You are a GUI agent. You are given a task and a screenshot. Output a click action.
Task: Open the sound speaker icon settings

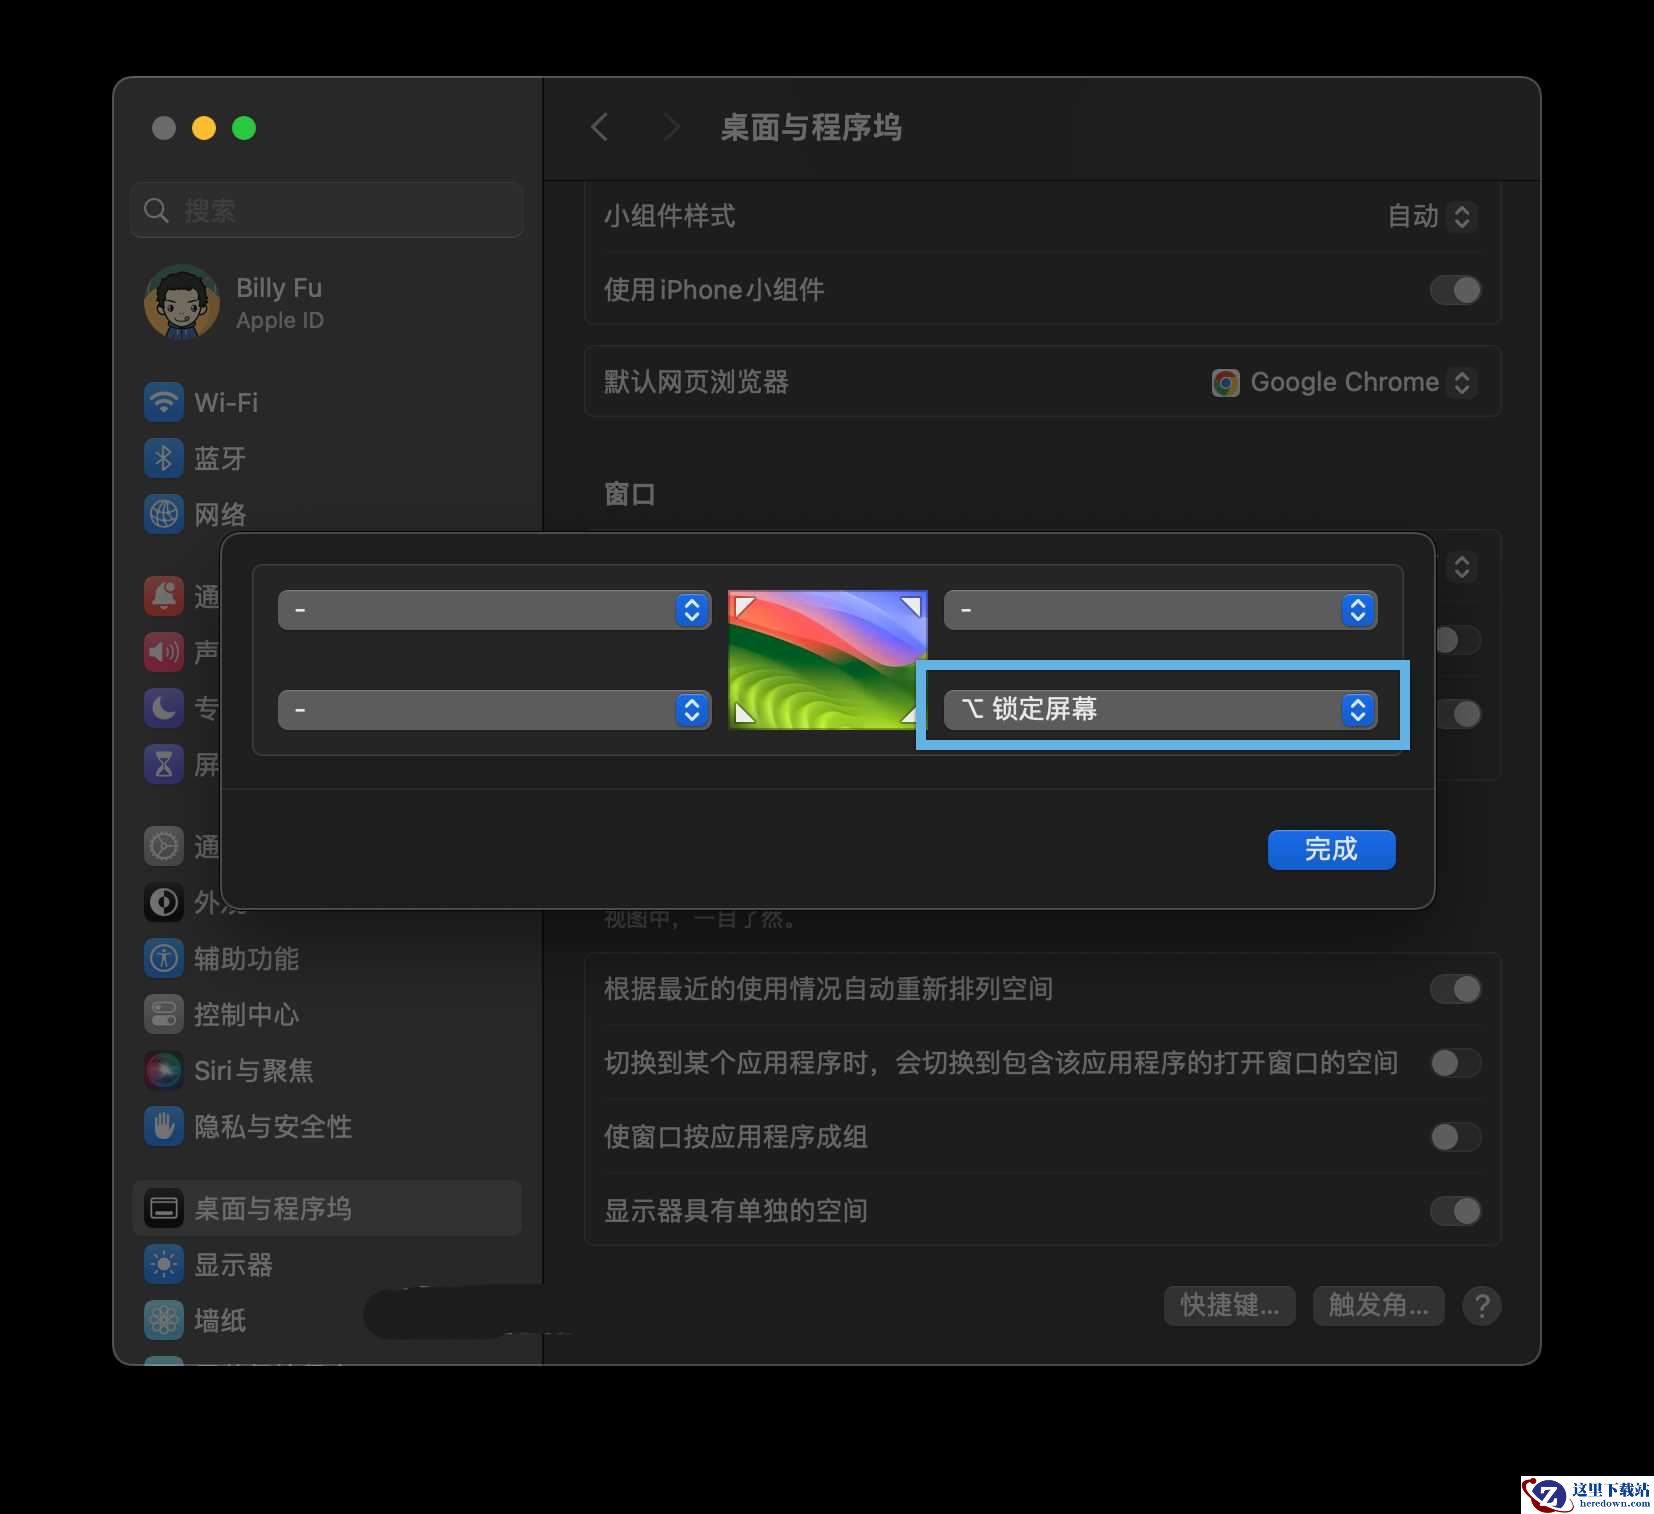click(164, 652)
